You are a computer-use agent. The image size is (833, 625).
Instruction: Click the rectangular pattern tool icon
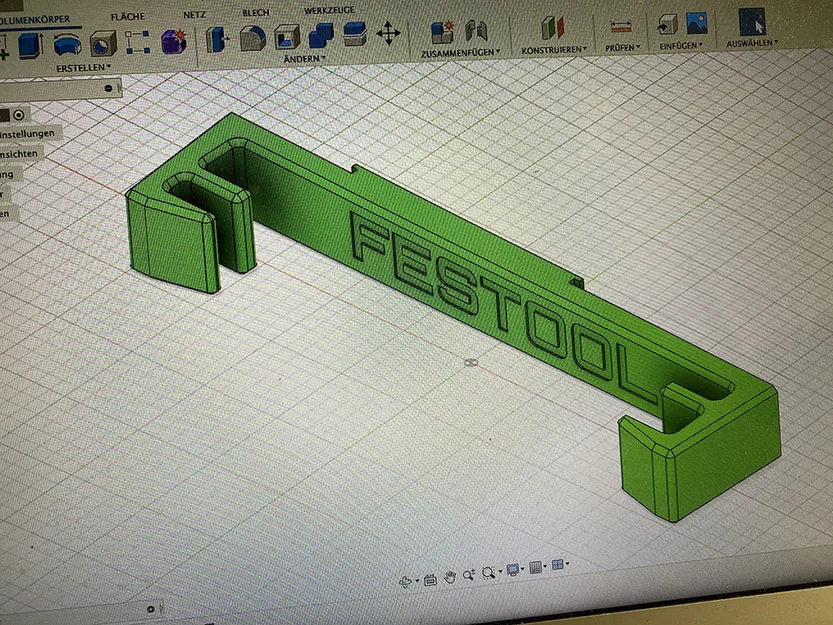click(x=138, y=43)
